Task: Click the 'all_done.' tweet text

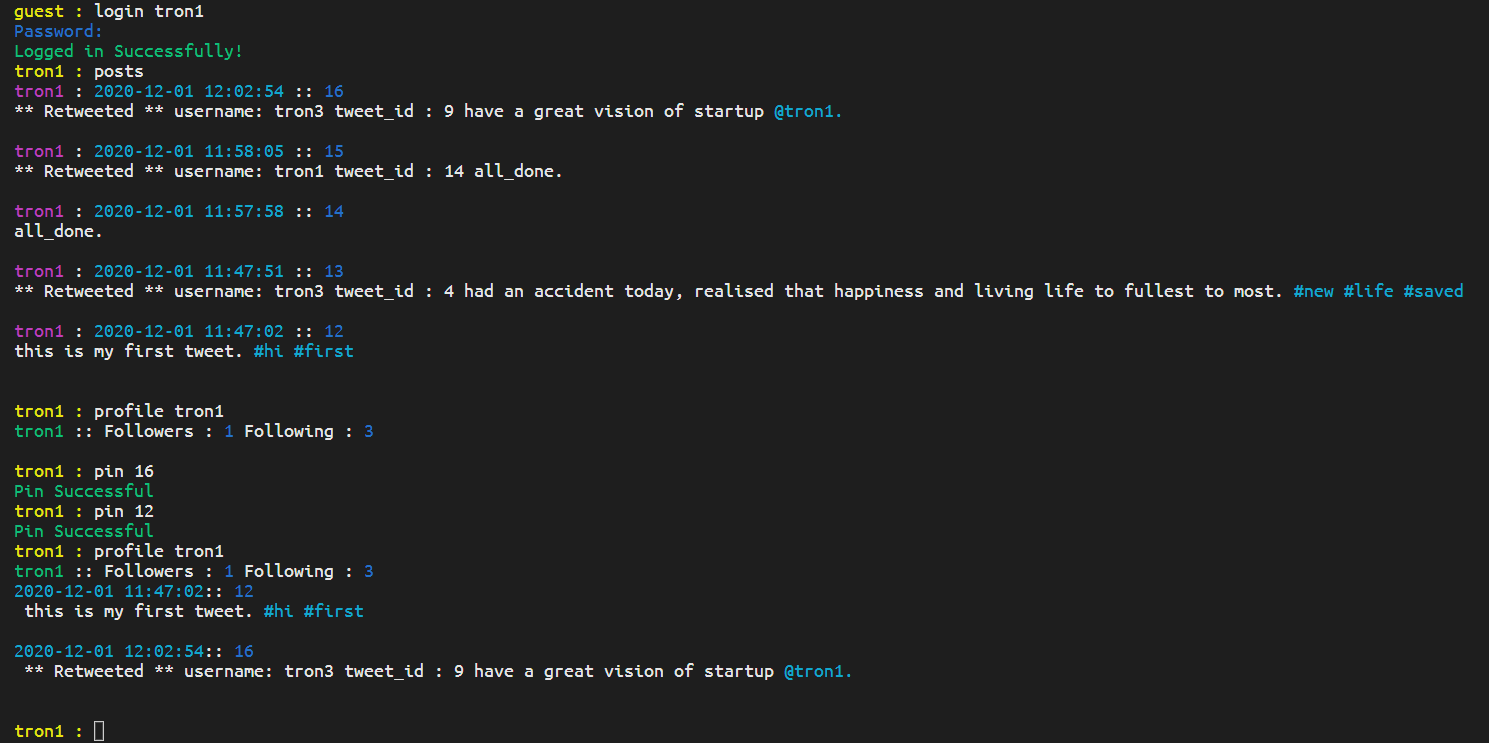Action: (x=58, y=231)
